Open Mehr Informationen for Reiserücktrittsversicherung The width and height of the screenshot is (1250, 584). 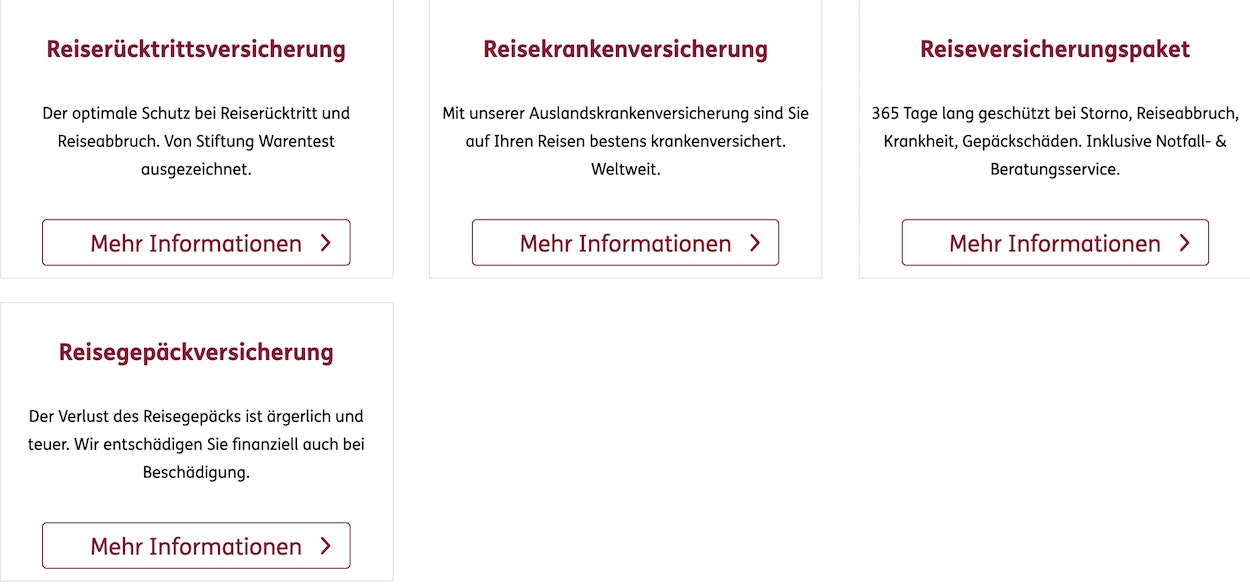point(196,243)
